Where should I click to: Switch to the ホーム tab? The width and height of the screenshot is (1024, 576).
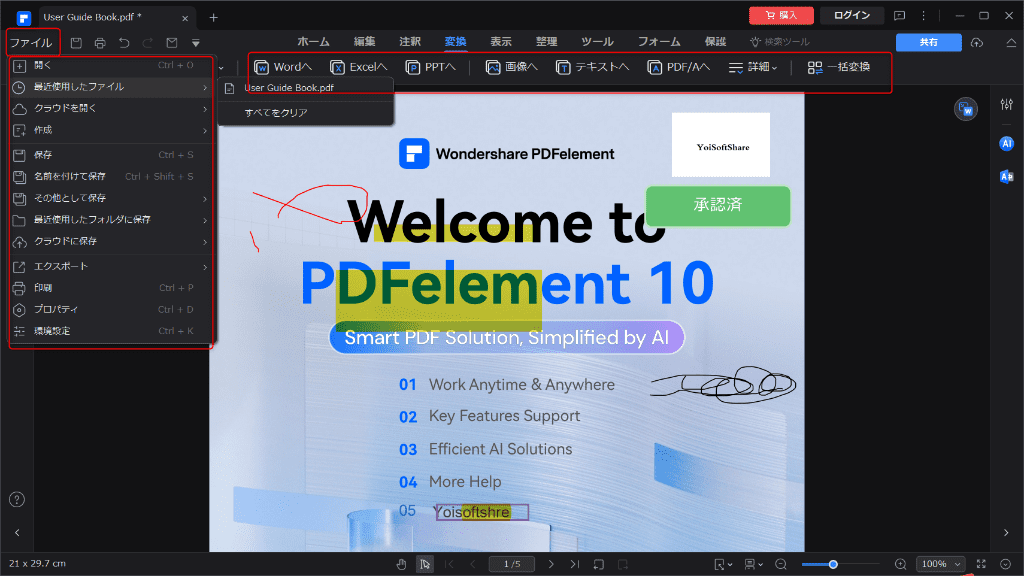click(313, 42)
